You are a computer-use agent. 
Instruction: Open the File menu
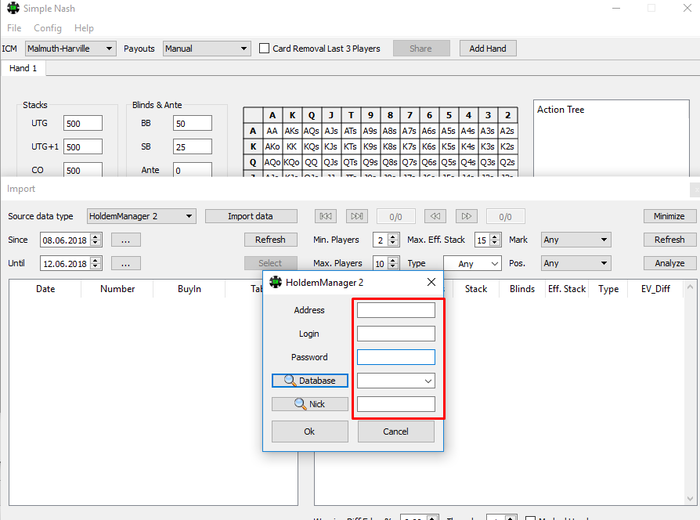pos(14,28)
